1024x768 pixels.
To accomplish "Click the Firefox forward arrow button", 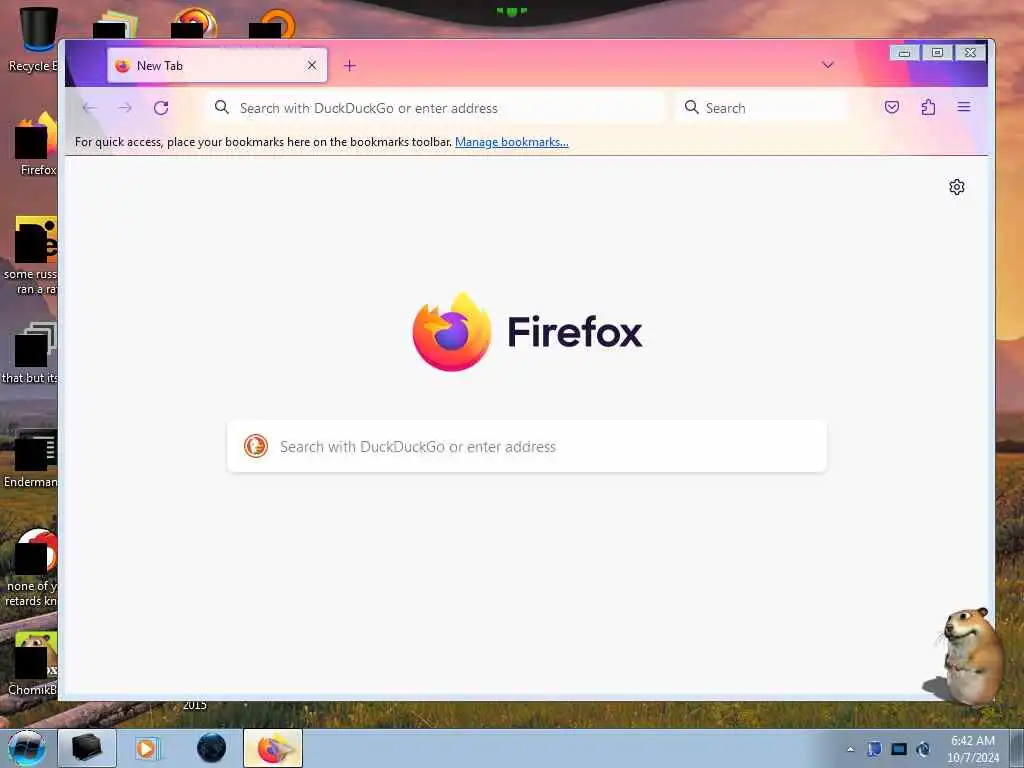I will point(125,108).
